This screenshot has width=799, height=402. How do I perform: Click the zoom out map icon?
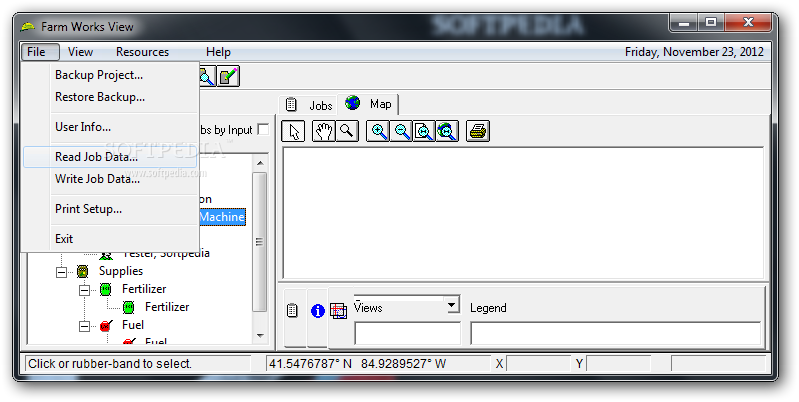tap(402, 131)
